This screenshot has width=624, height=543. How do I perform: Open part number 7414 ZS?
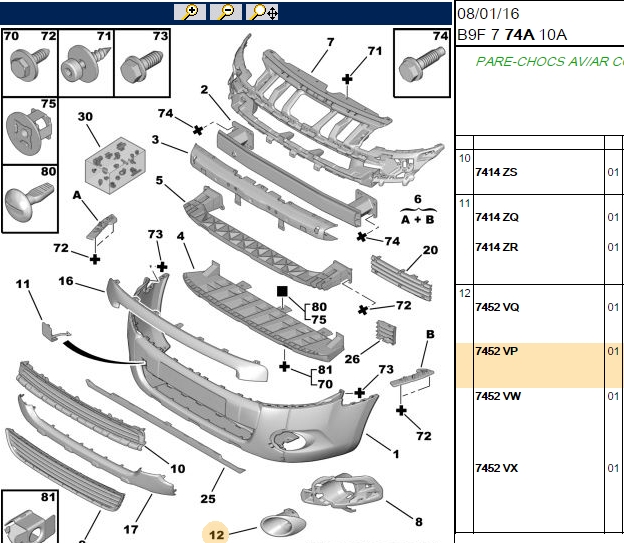496,172
